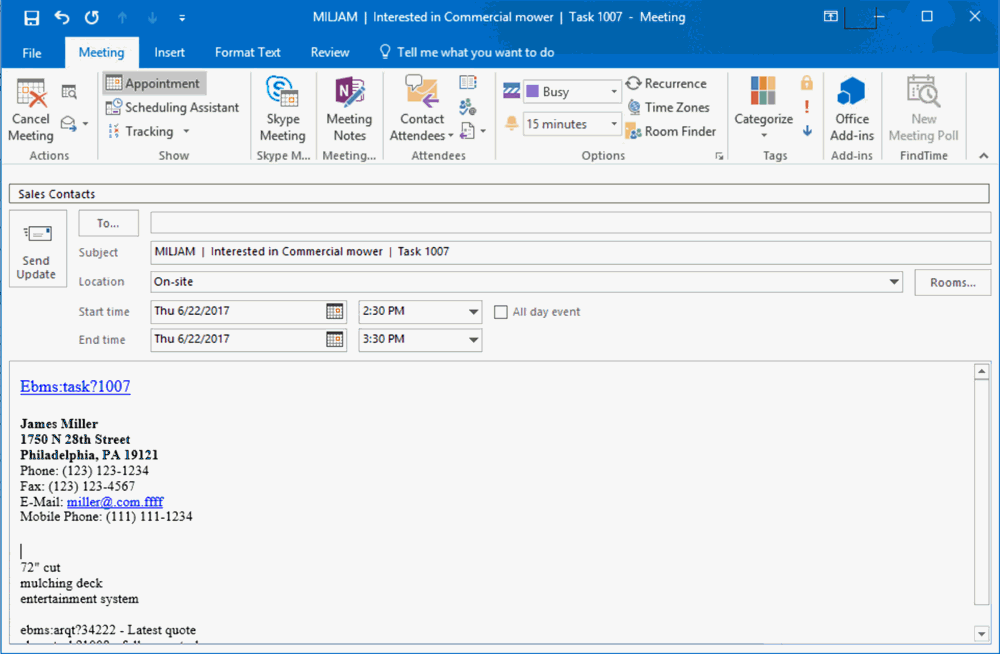
Task: Expand the start time 2:30 PM dropdown
Action: point(473,312)
